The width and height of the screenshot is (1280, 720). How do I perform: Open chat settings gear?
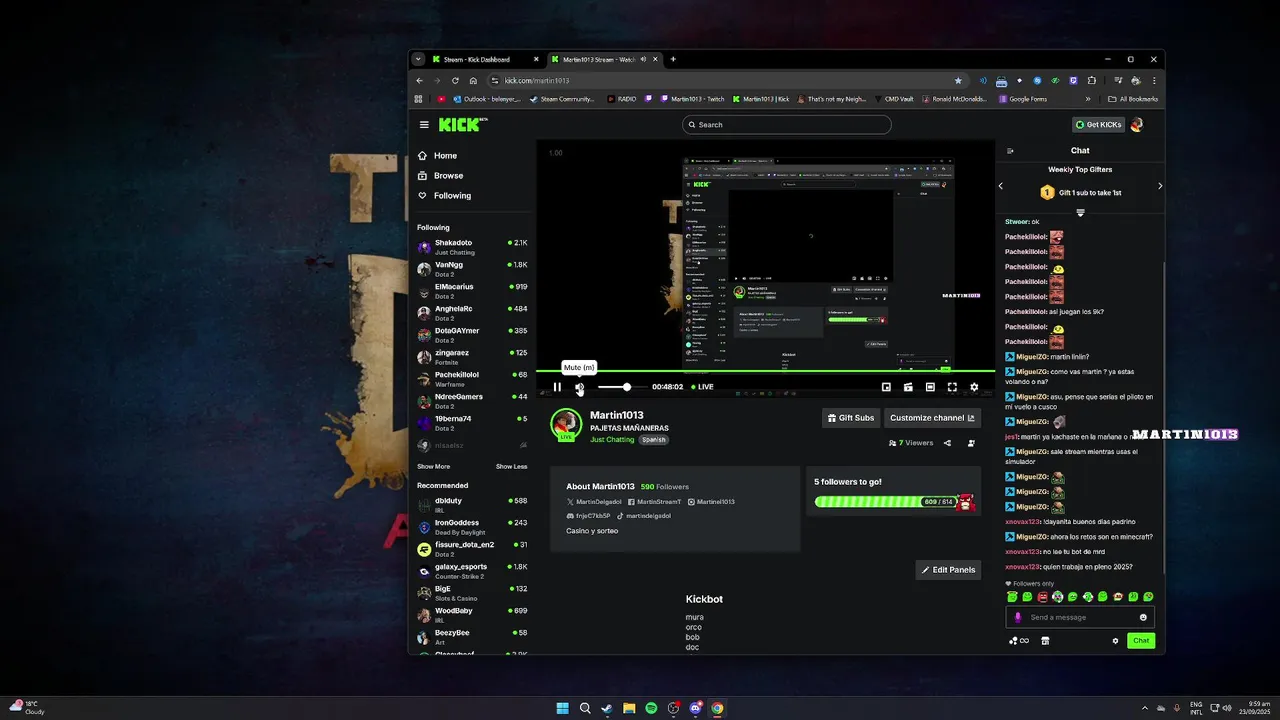1115,641
